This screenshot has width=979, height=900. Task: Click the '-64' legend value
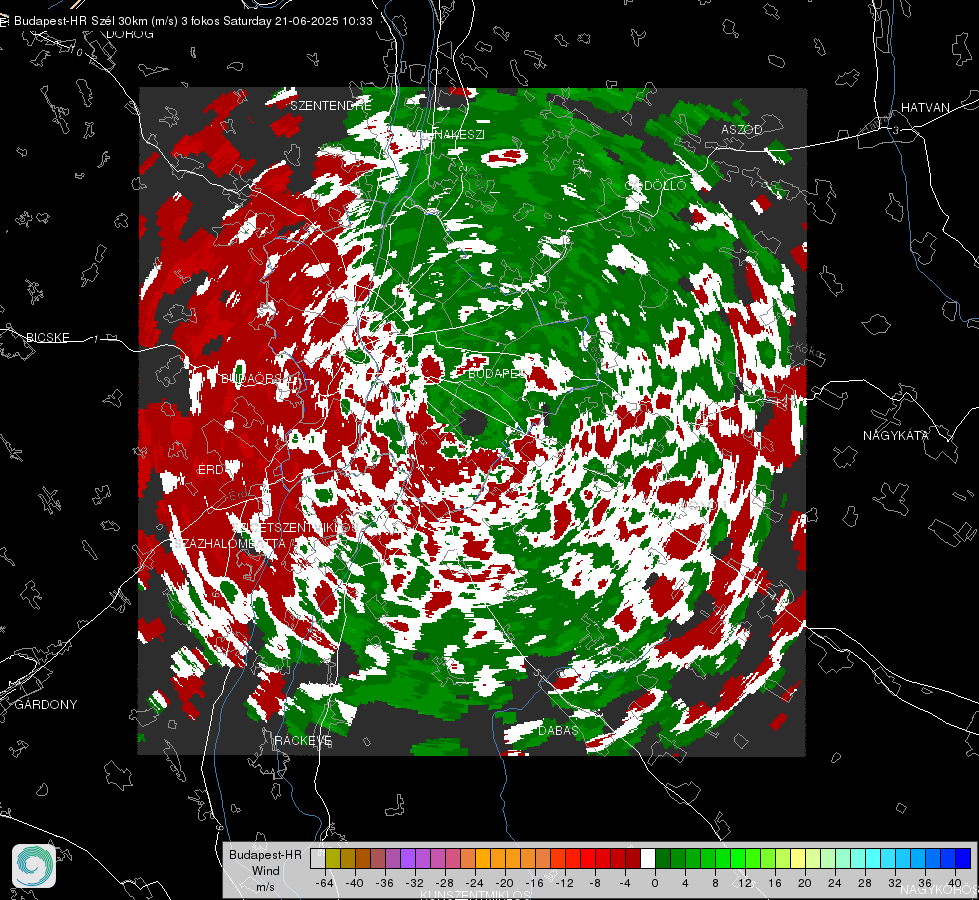324,883
